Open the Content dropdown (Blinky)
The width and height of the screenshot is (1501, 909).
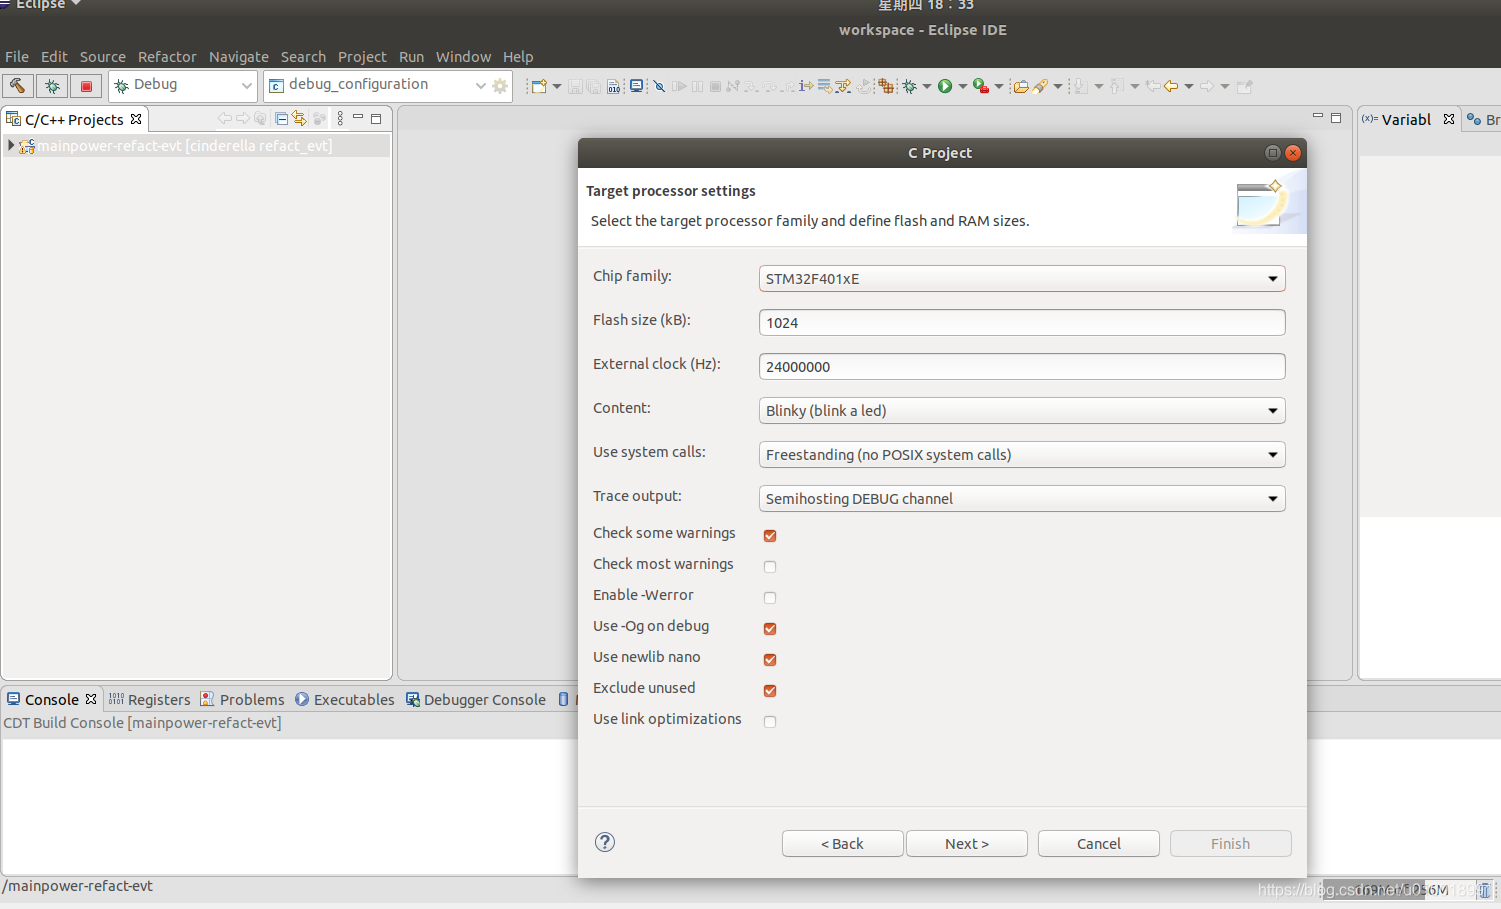[x=1022, y=410]
